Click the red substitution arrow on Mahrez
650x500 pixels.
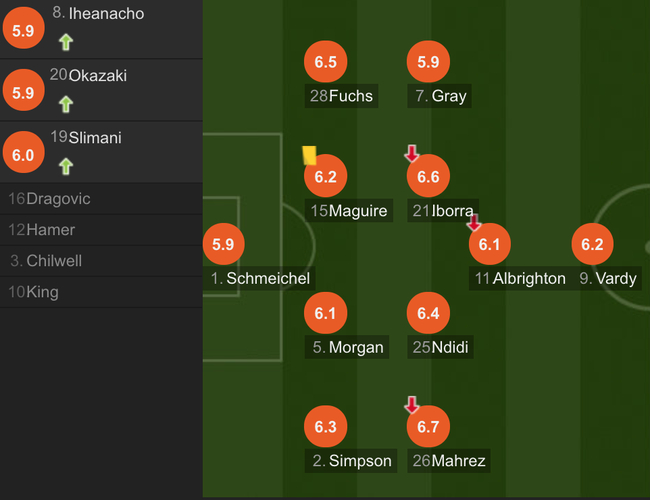click(411, 405)
